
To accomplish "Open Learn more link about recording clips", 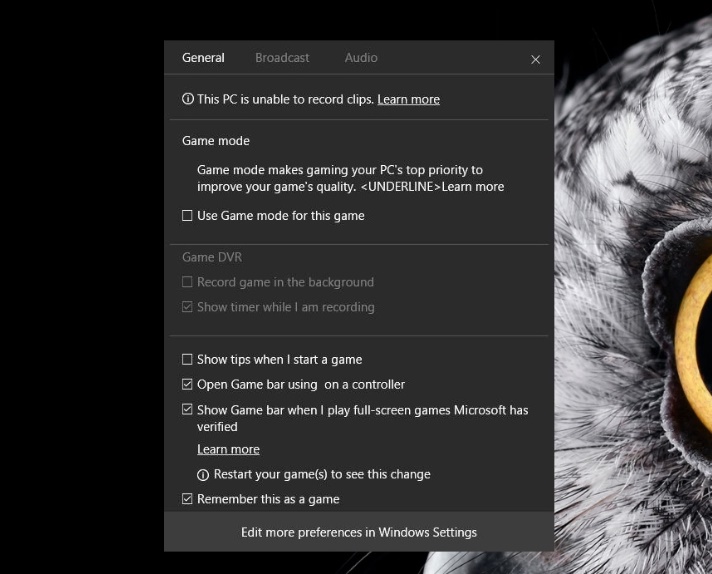I will [408, 99].
